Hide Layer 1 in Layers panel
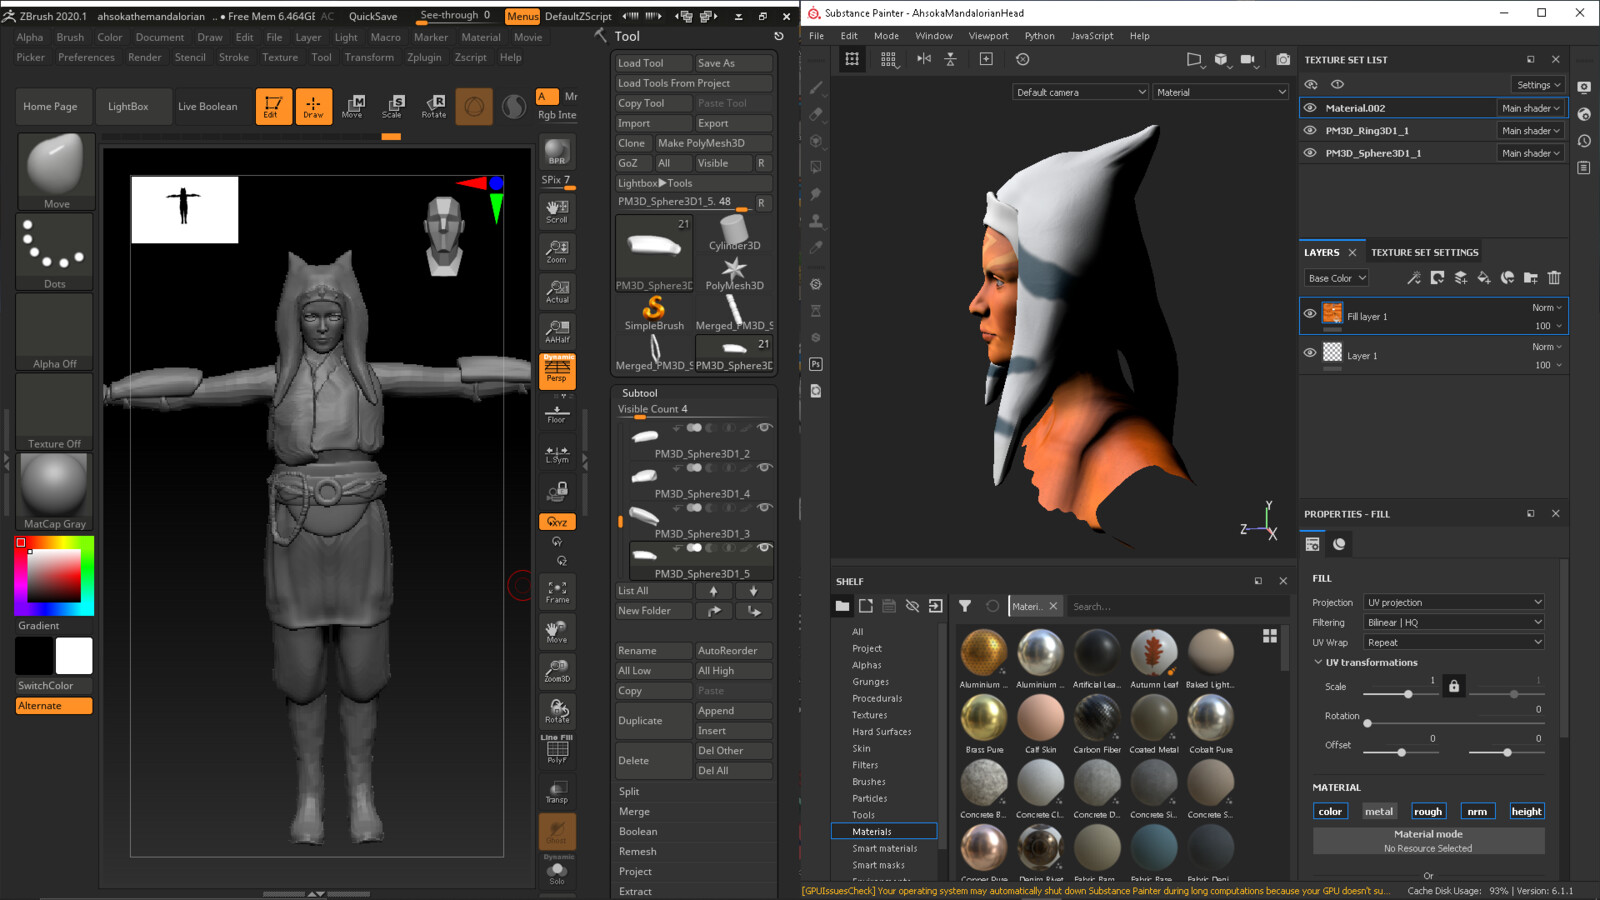The height and width of the screenshot is (900, 1600). click(x=1310, y=352)
